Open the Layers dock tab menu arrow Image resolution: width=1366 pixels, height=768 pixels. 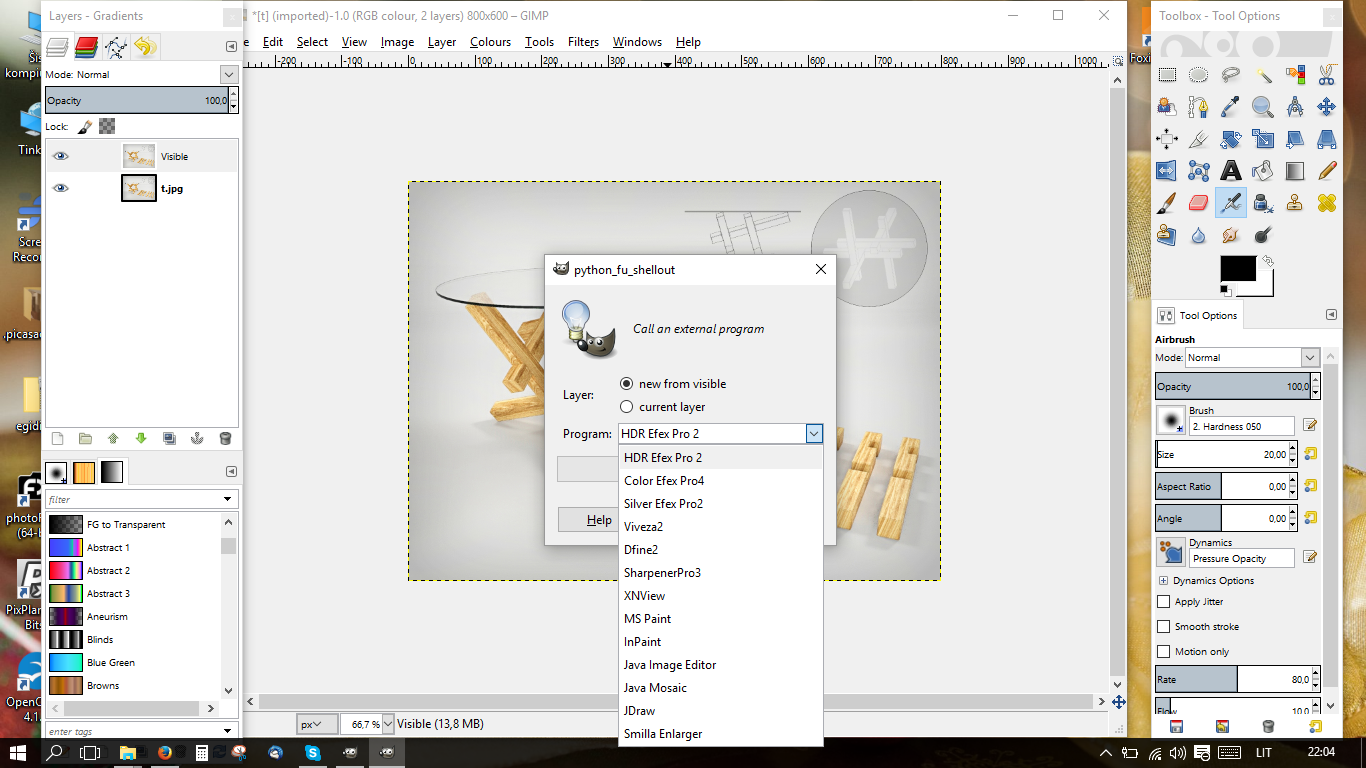pos(232,46)
